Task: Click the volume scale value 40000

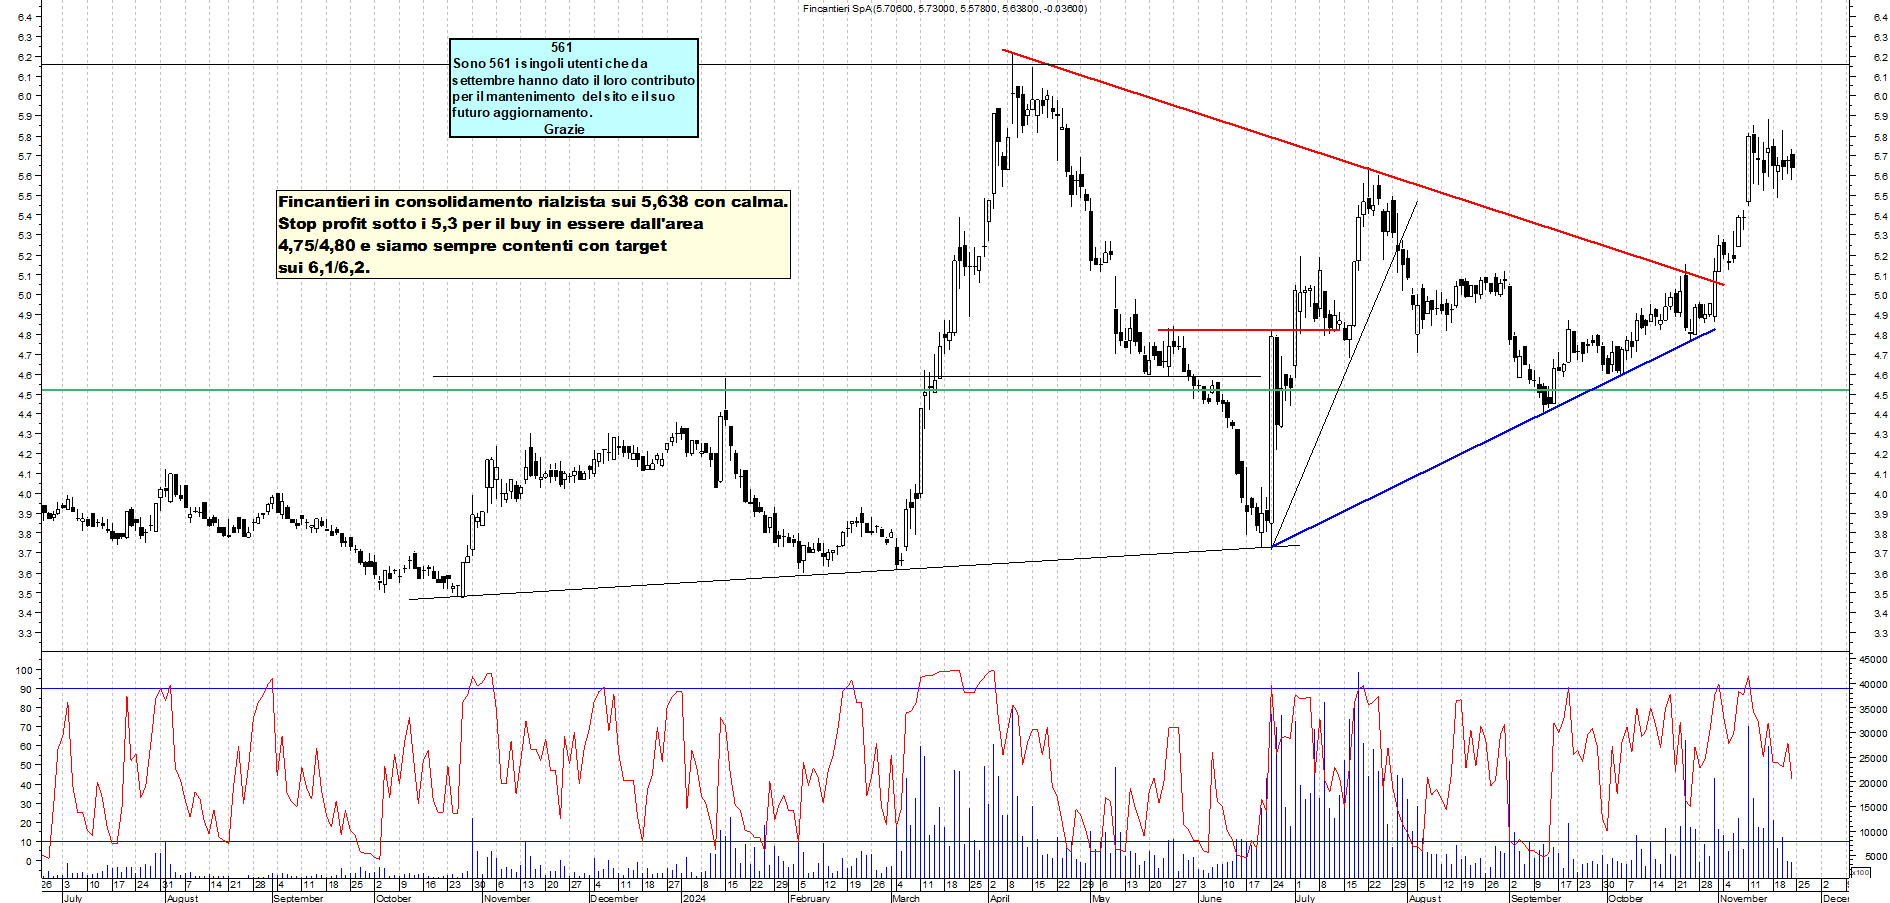Action: pyautogui.click(x=1872, y=685)
